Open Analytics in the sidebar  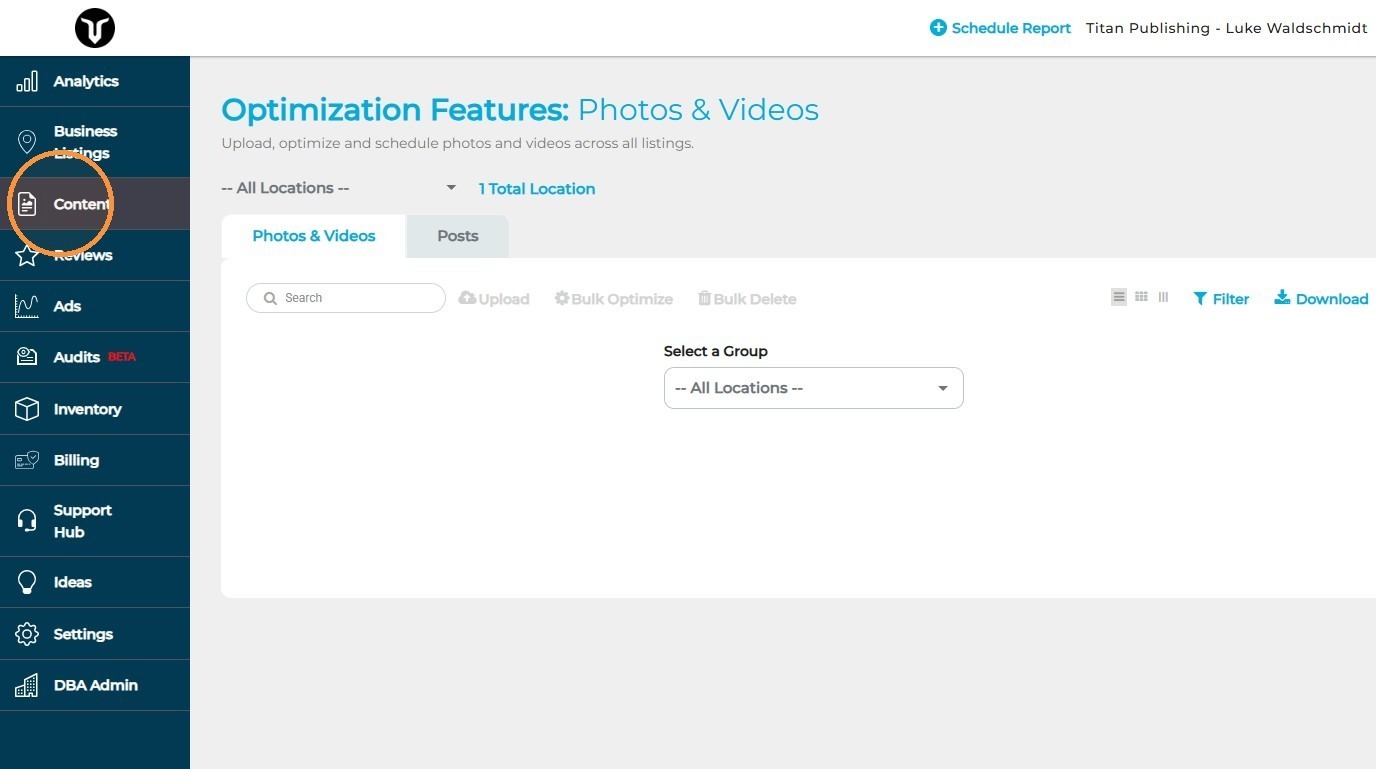[x=95, y=81]
